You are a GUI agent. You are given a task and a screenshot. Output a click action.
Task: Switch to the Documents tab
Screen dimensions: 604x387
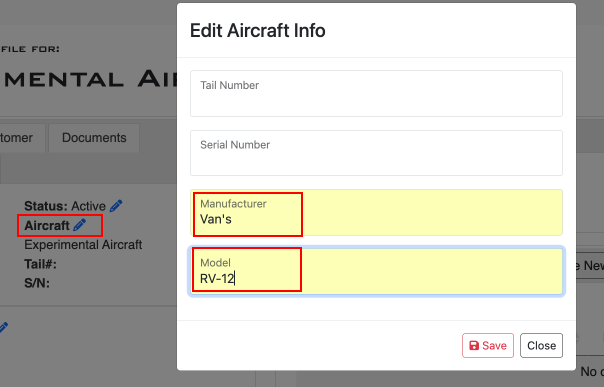point(94,137)
